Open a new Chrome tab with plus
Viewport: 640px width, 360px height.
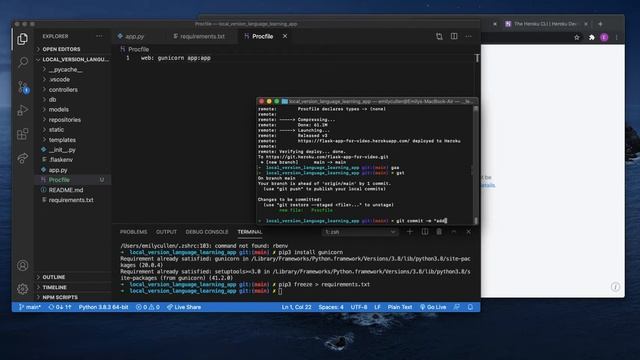tap(600, 24)
